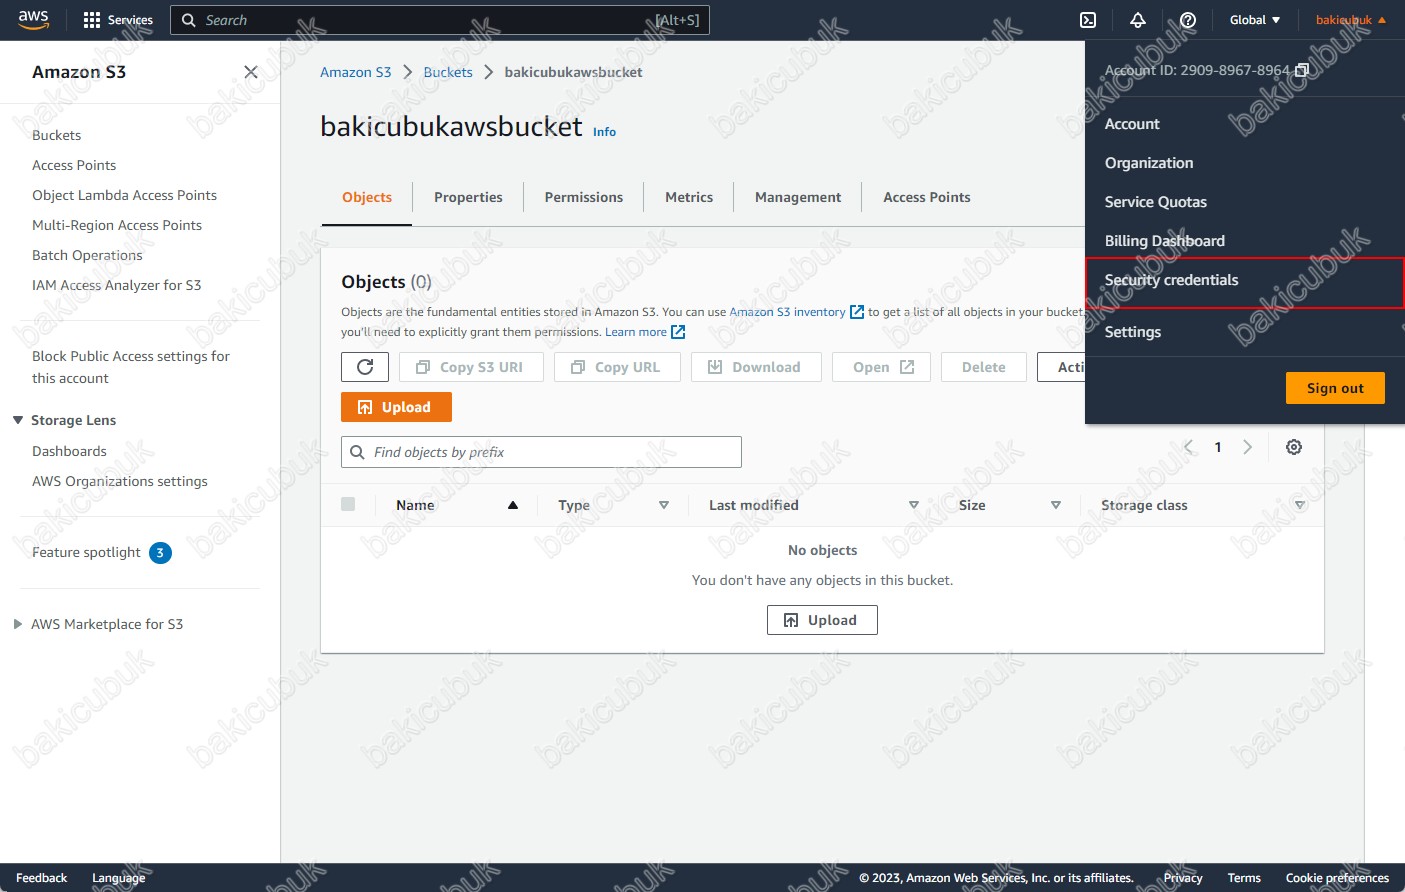Switch to the Metrics tab
The width and height of the screenshot is (1405, 892).
[x=689, y=197]
